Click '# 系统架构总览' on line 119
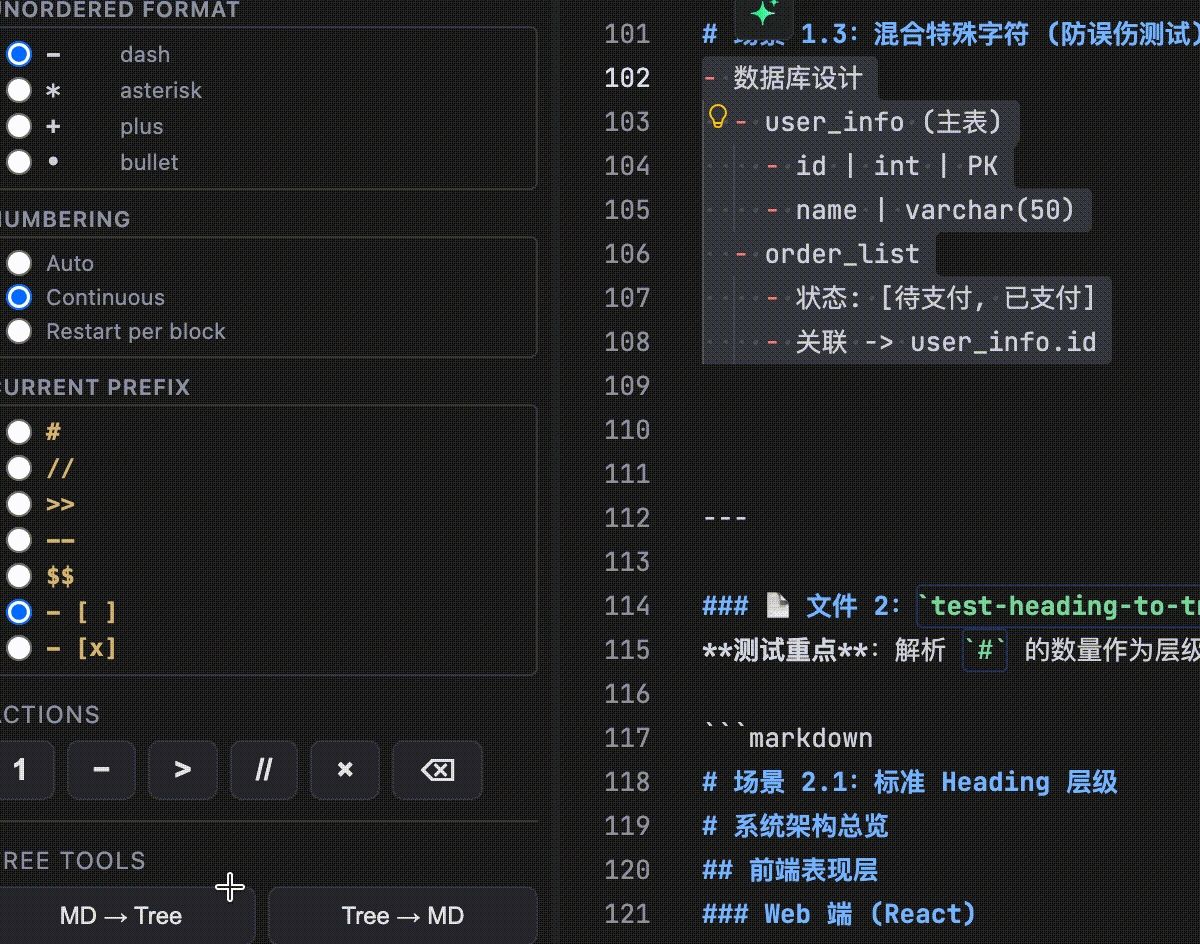The width and height of the screenshot is (1200, 944). [795, 826]
